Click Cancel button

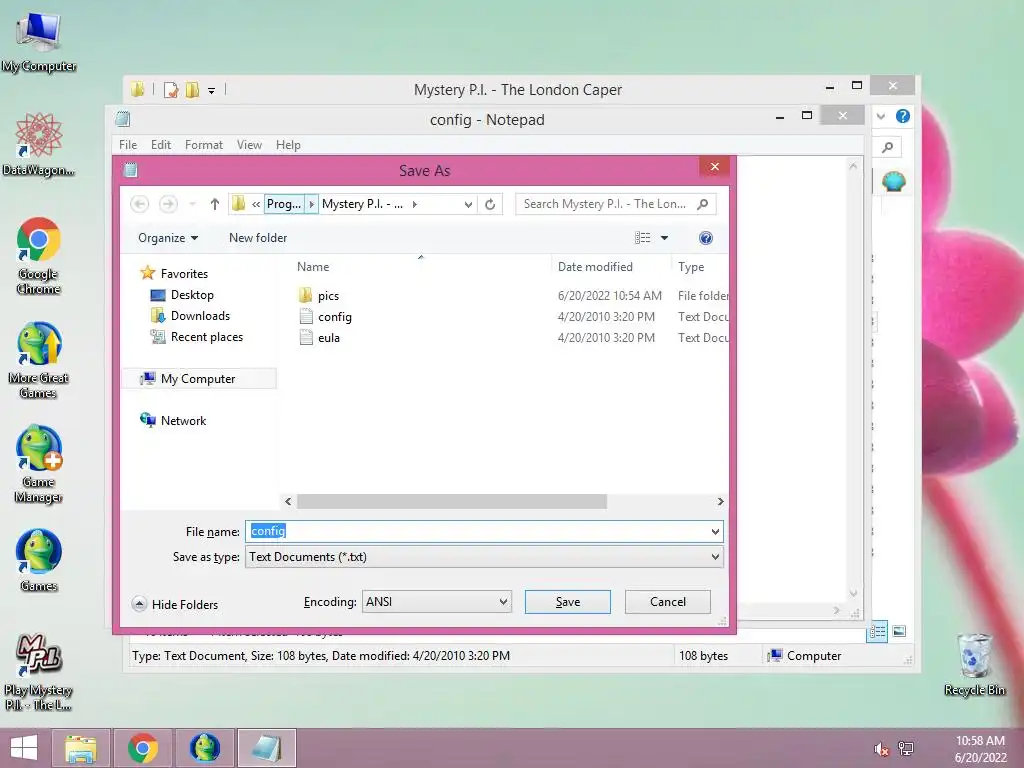pos(667,602)
